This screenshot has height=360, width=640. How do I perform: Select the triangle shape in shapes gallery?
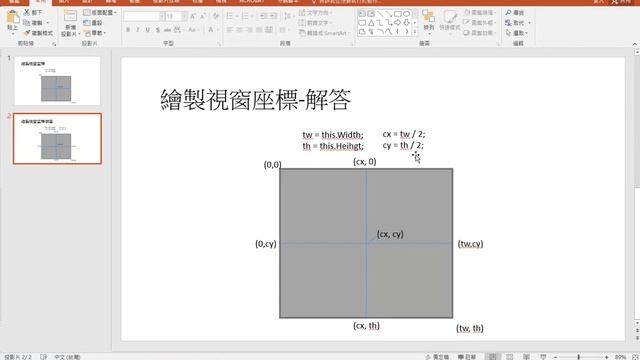[x=371, y=23]
